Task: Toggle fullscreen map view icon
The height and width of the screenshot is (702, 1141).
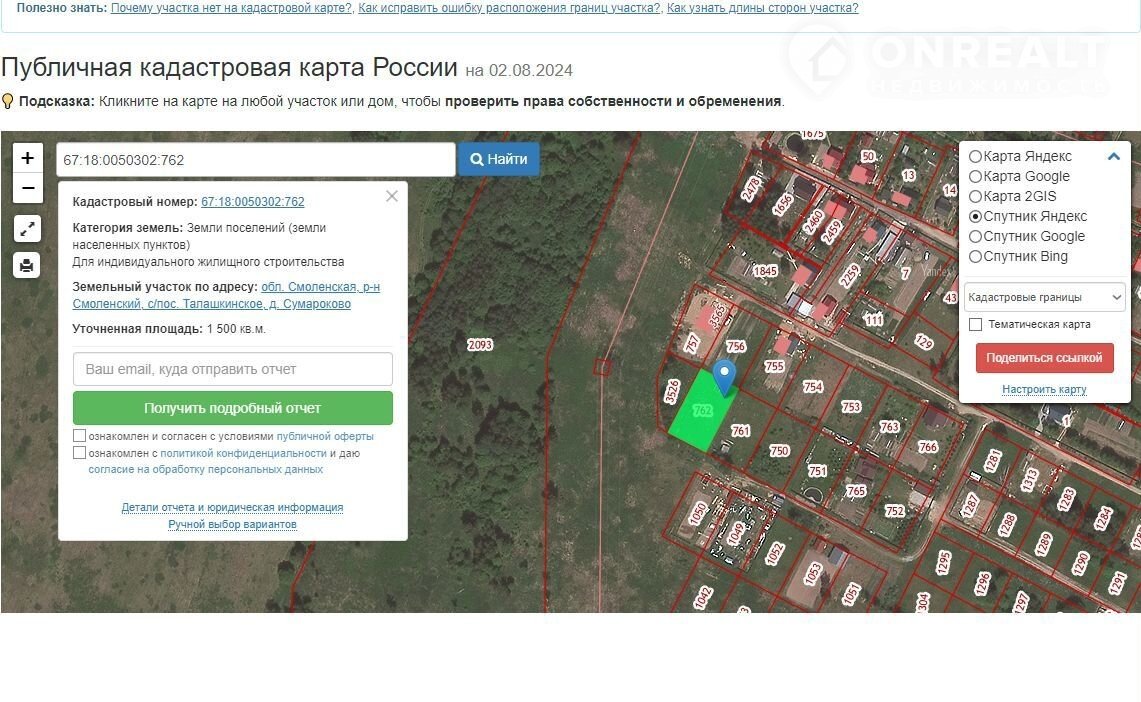Action: [27, 228]
